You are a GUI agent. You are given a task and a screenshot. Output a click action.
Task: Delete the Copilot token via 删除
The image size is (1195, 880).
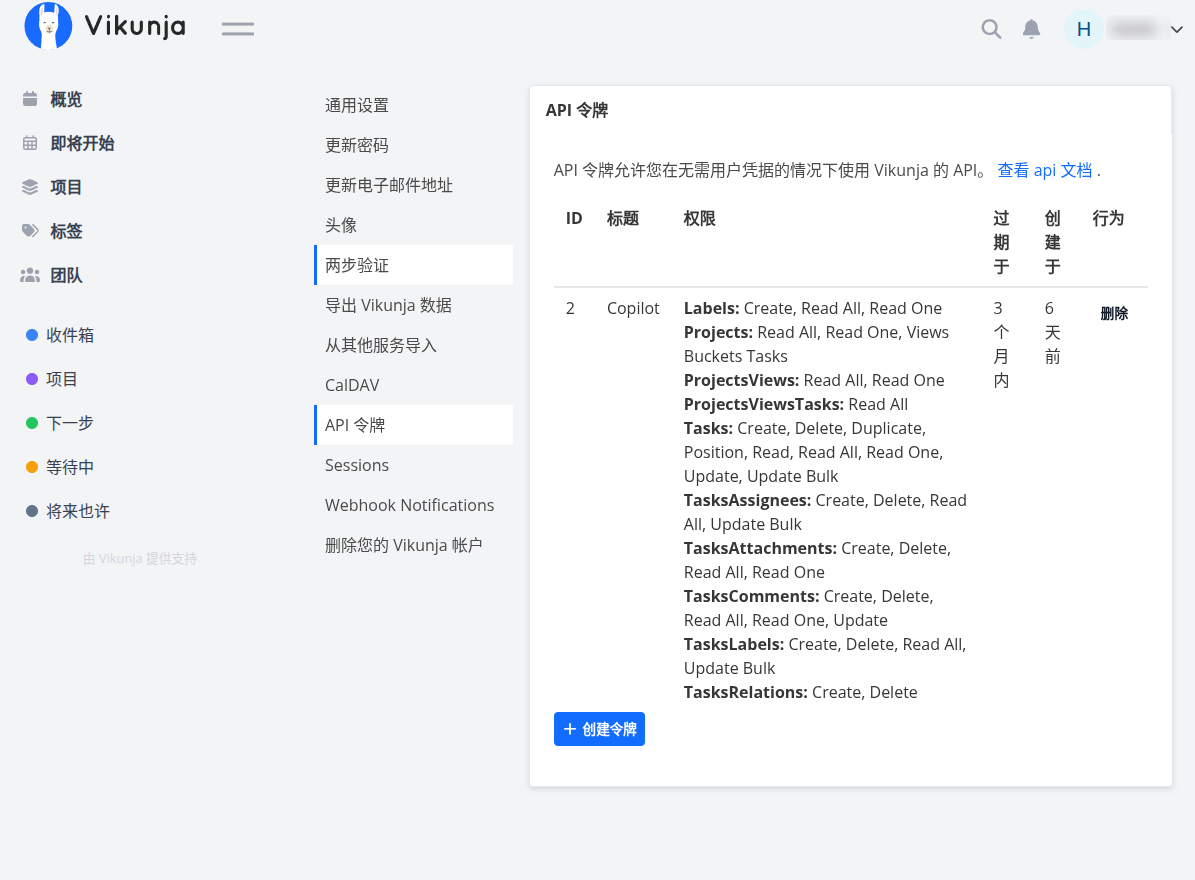[x=1113, y=313]
